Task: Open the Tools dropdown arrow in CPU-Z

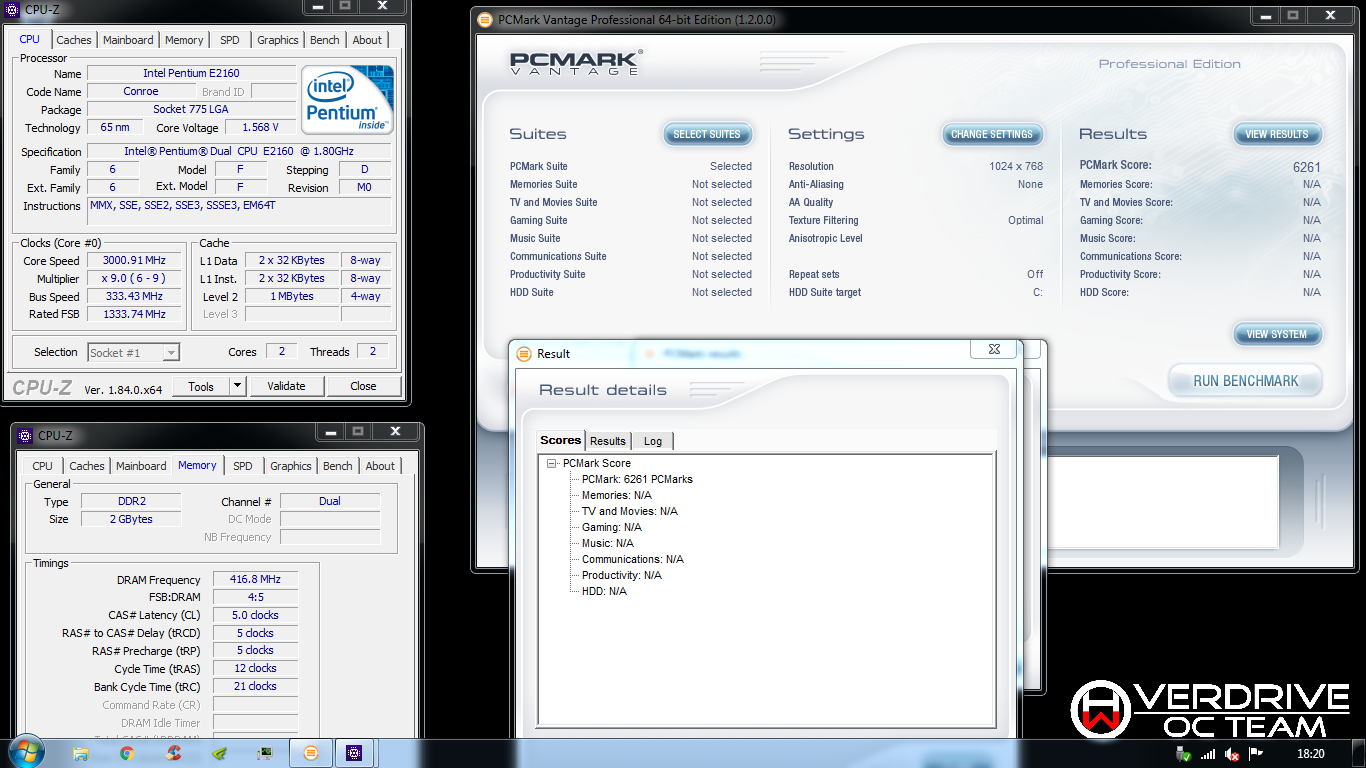Action: pos(237,386)
